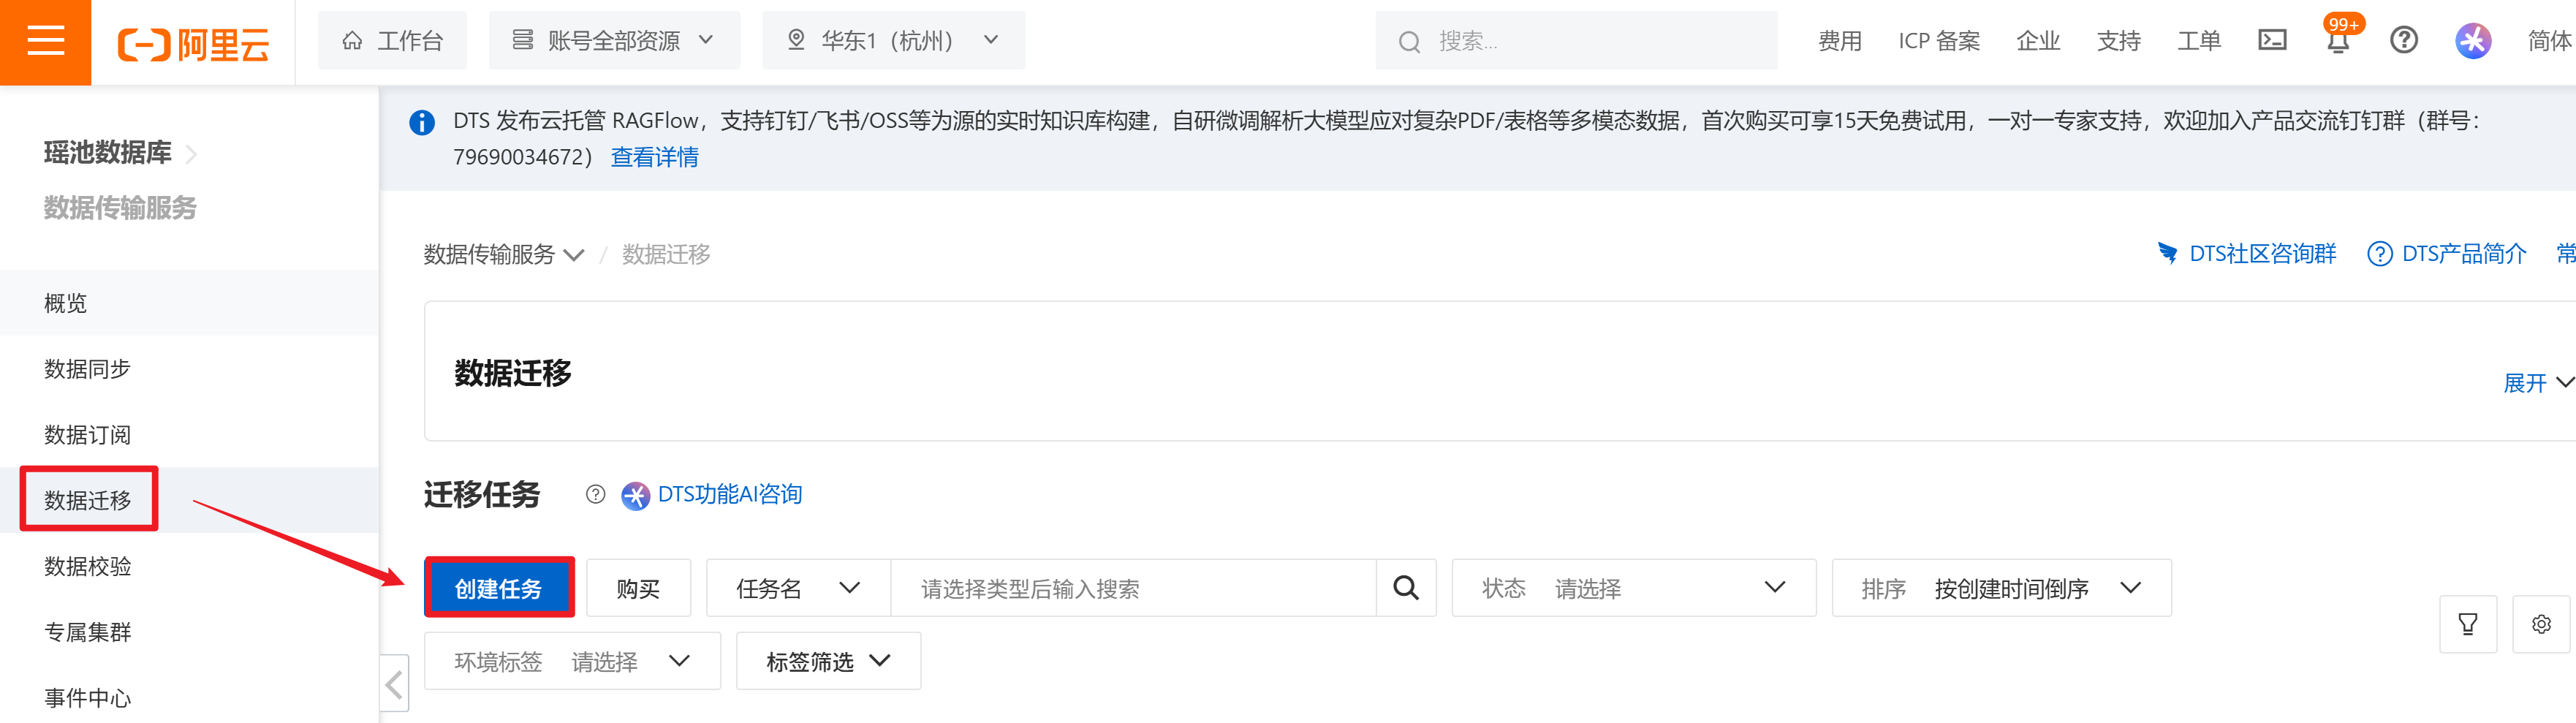Open the purple AI assistant icon in the top bar
2576x723 pixels.
click(x=2473, y=40)
